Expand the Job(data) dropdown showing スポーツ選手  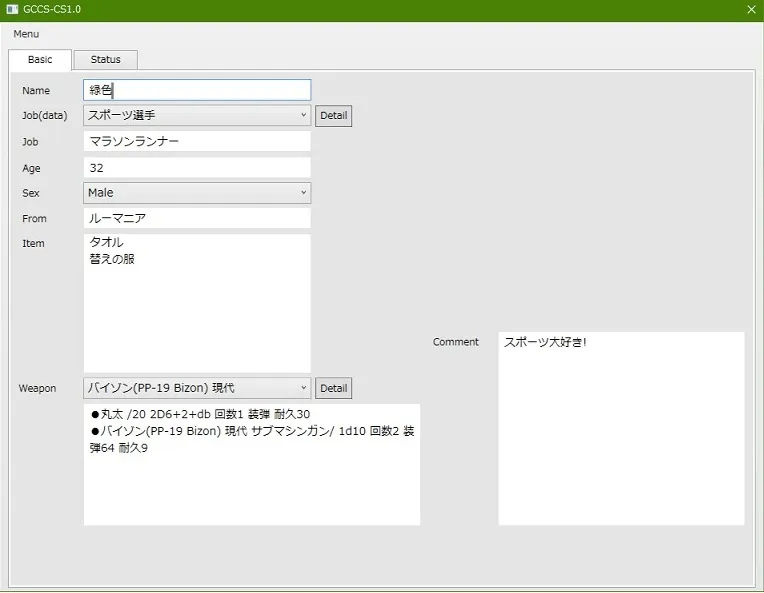(x=197, y=116)
